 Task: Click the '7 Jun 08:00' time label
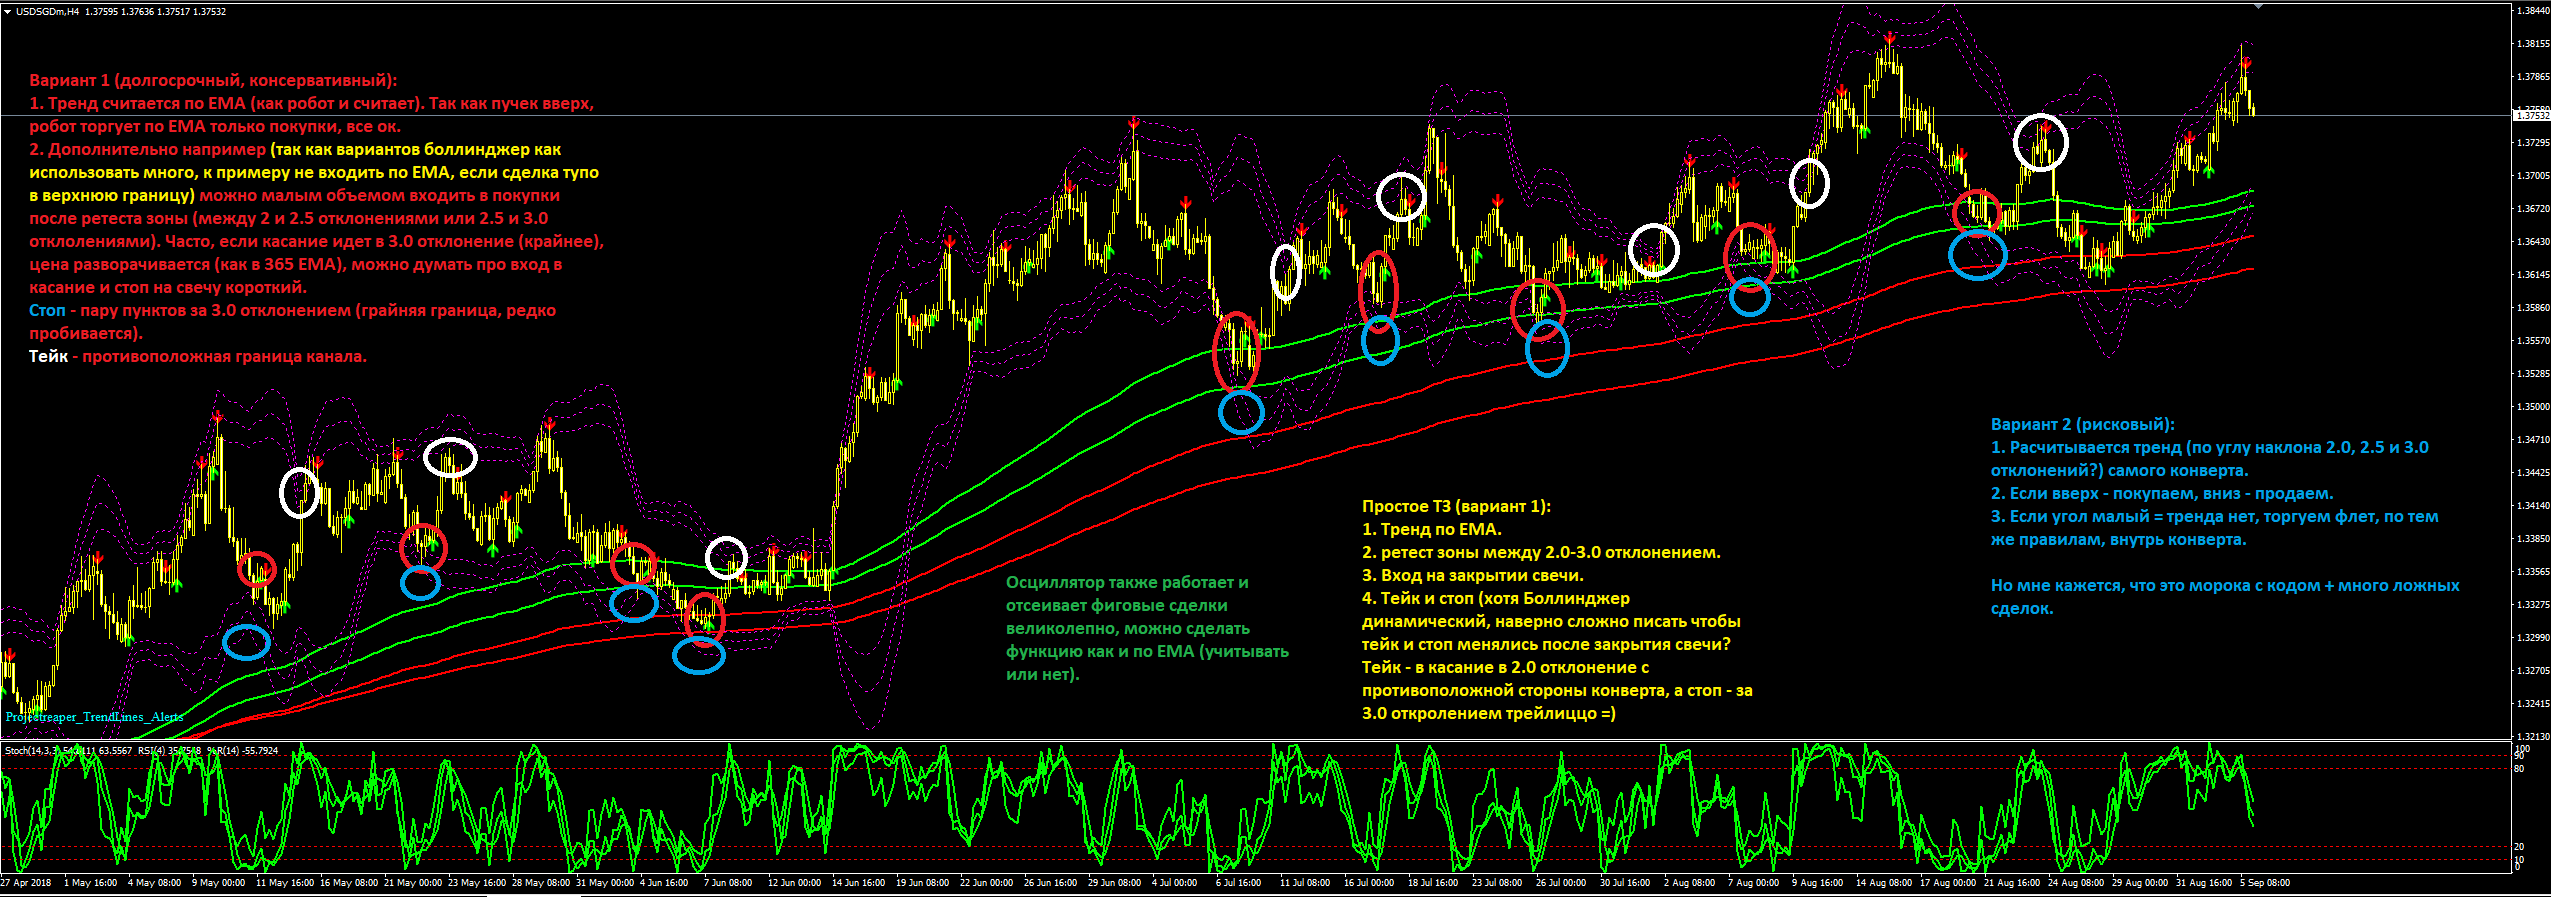727,883
